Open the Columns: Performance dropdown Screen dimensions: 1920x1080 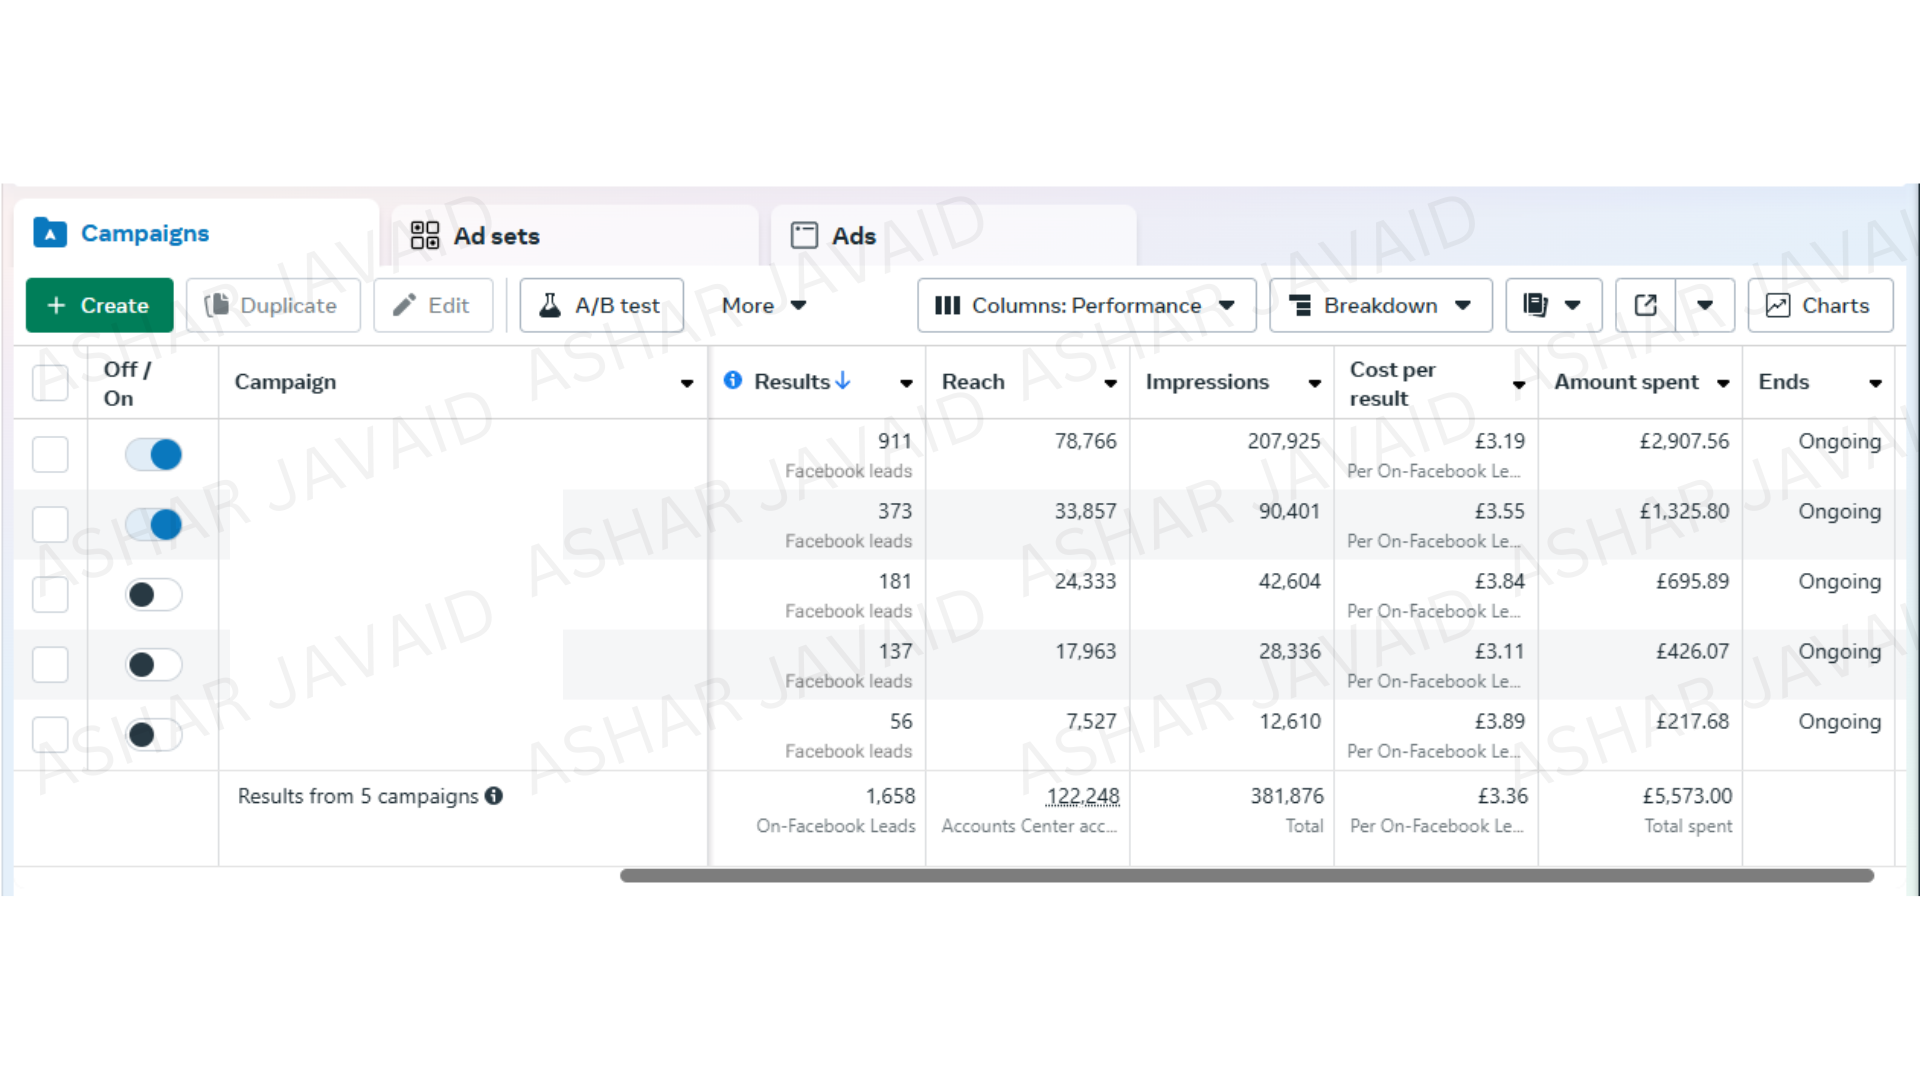click(x=1085, y=305)
